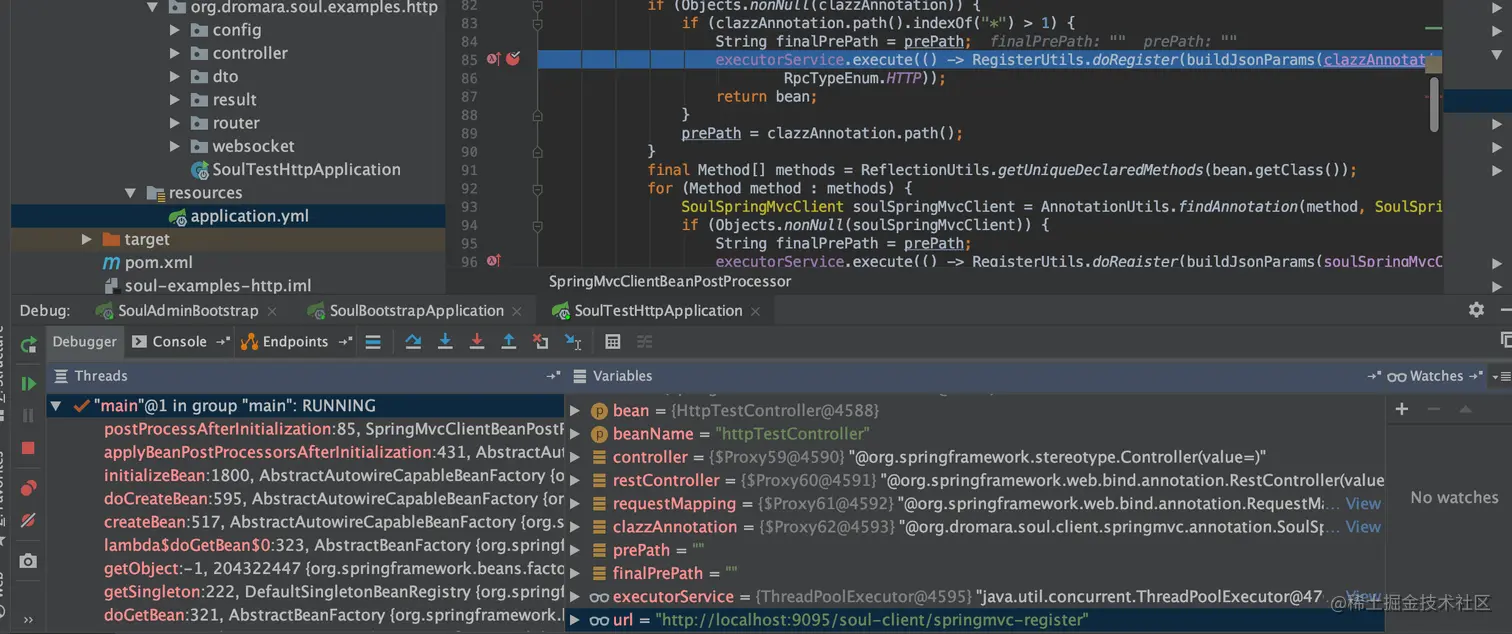Hide the Console tab with its arrow icon
The width and height of the screenshot is (1512, 634).
tap(221, 342)
